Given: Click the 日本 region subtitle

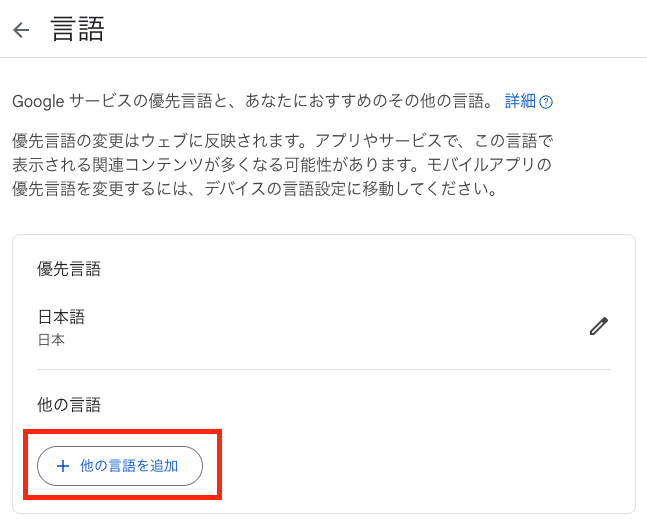Looking at the screenshot, I should point(51,340).
